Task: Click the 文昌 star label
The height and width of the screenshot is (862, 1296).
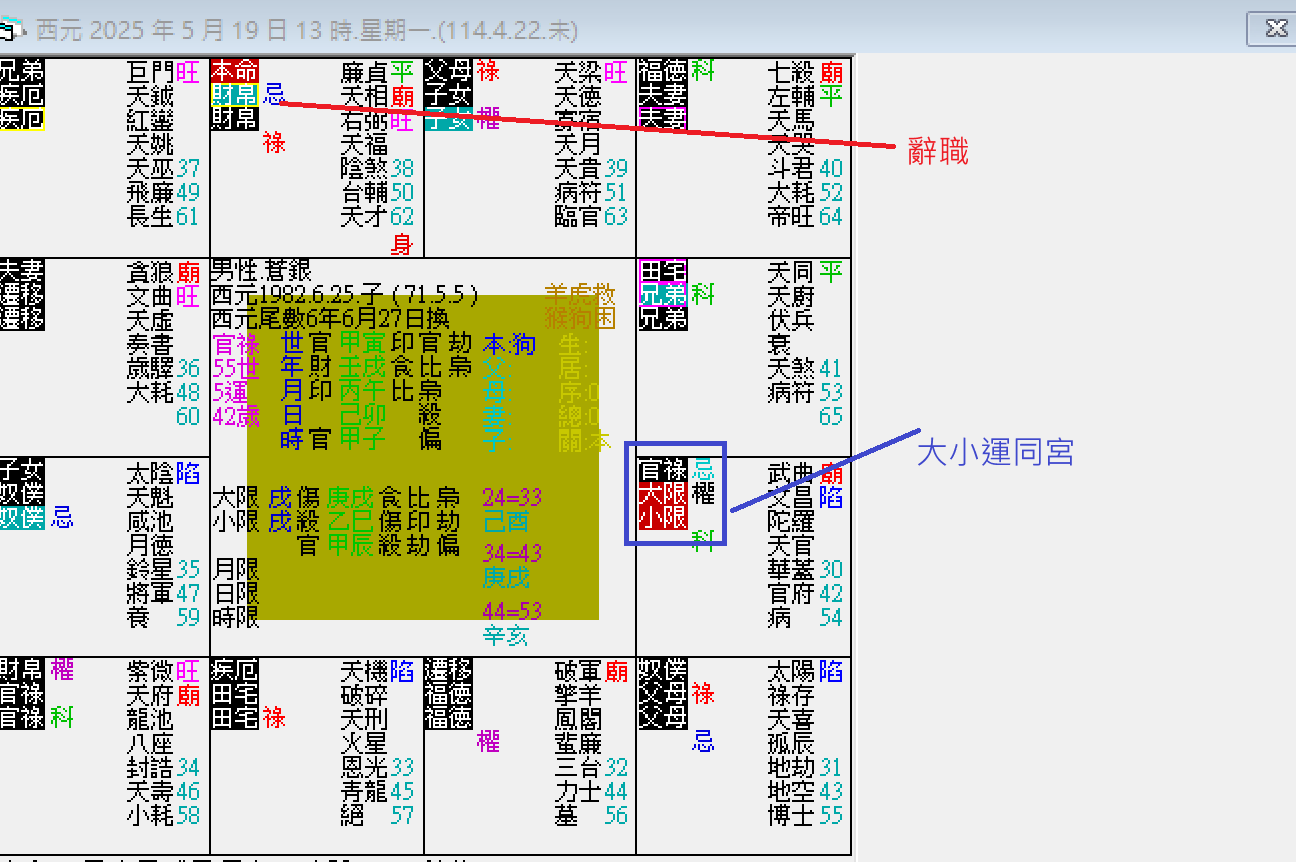Action: 790,497
